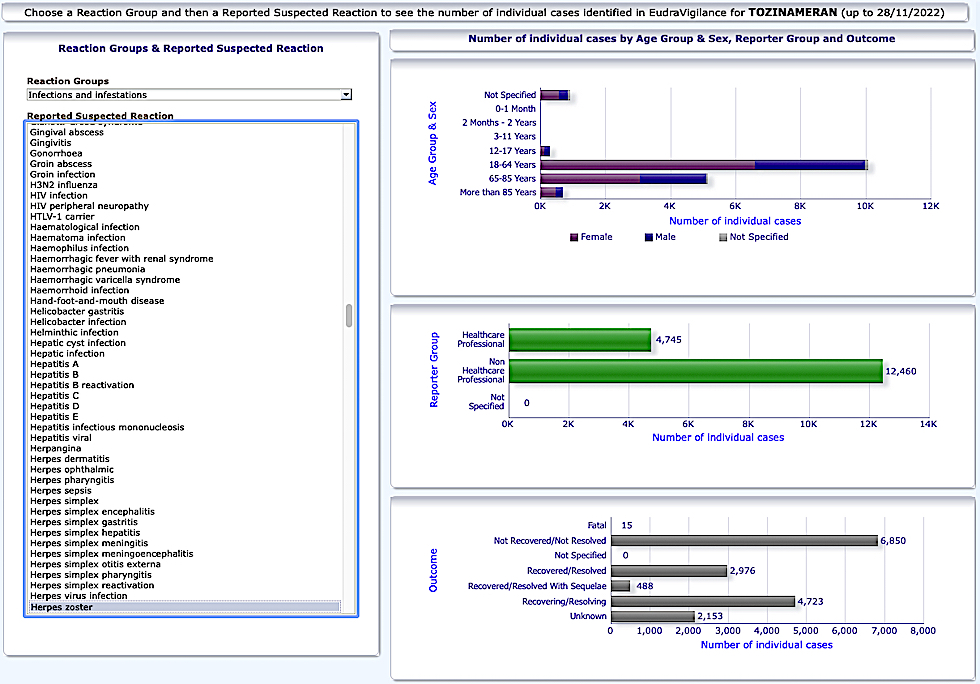Choose Herpes pharyngitis

pyautogui.click(x=72, y=480)
